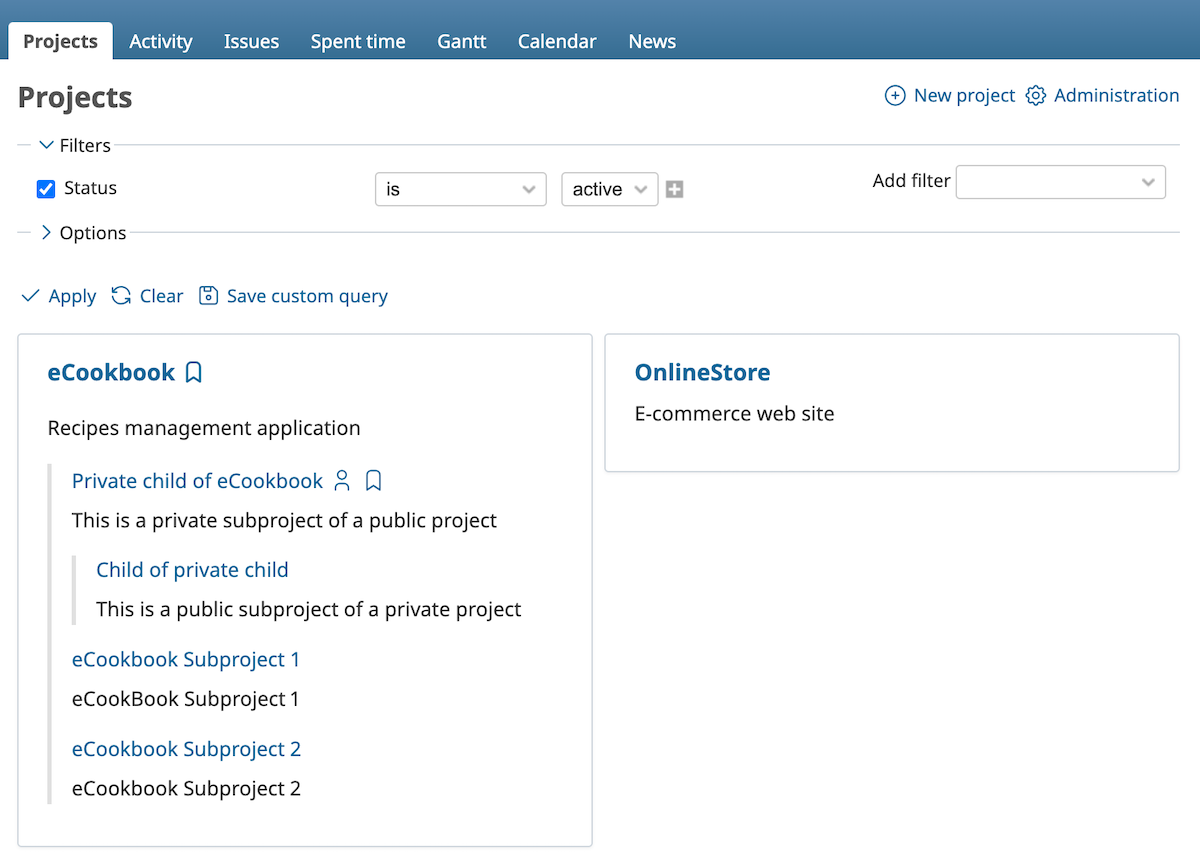1200x868 pixels.
Task: Open the Child of private child project
Action: (192, 569)
